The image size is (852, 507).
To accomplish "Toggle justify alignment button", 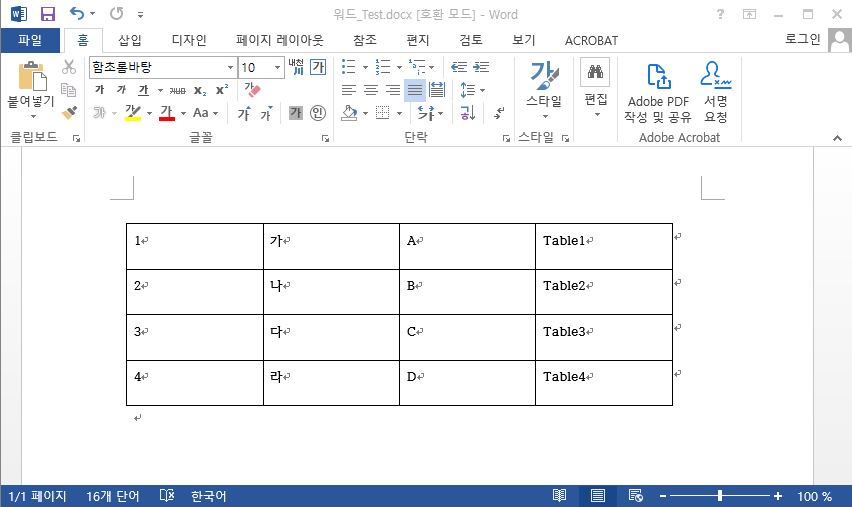I will point(415,90).
